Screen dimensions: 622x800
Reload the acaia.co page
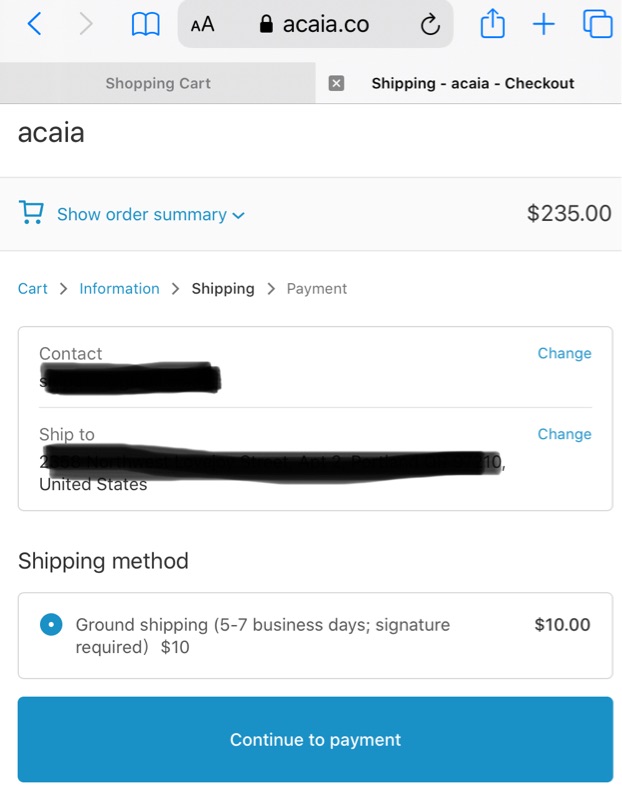[x=430, y=25]
